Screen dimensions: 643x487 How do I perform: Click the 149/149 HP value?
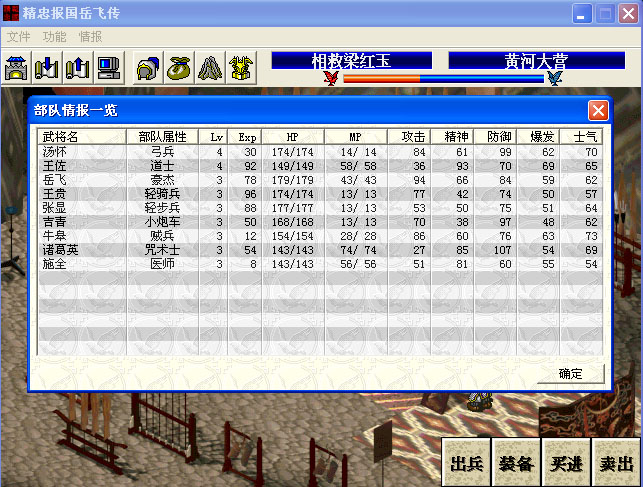(x=293, y=166)
